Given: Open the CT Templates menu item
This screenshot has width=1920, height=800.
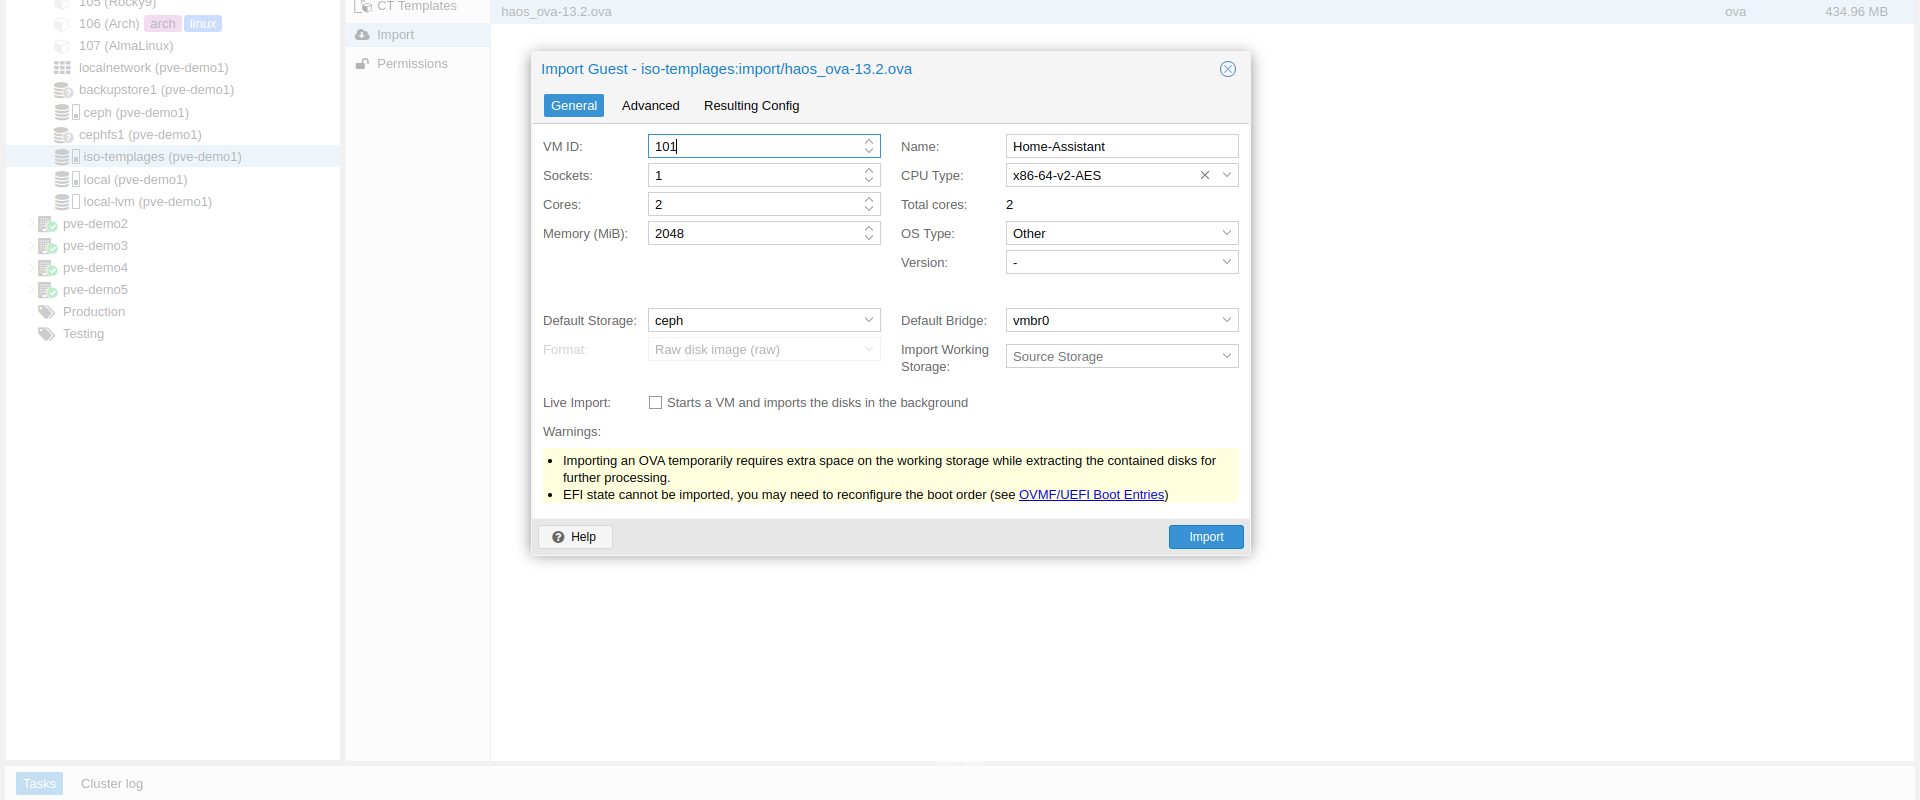Looking at the screenshot, I should click(418, 6).
